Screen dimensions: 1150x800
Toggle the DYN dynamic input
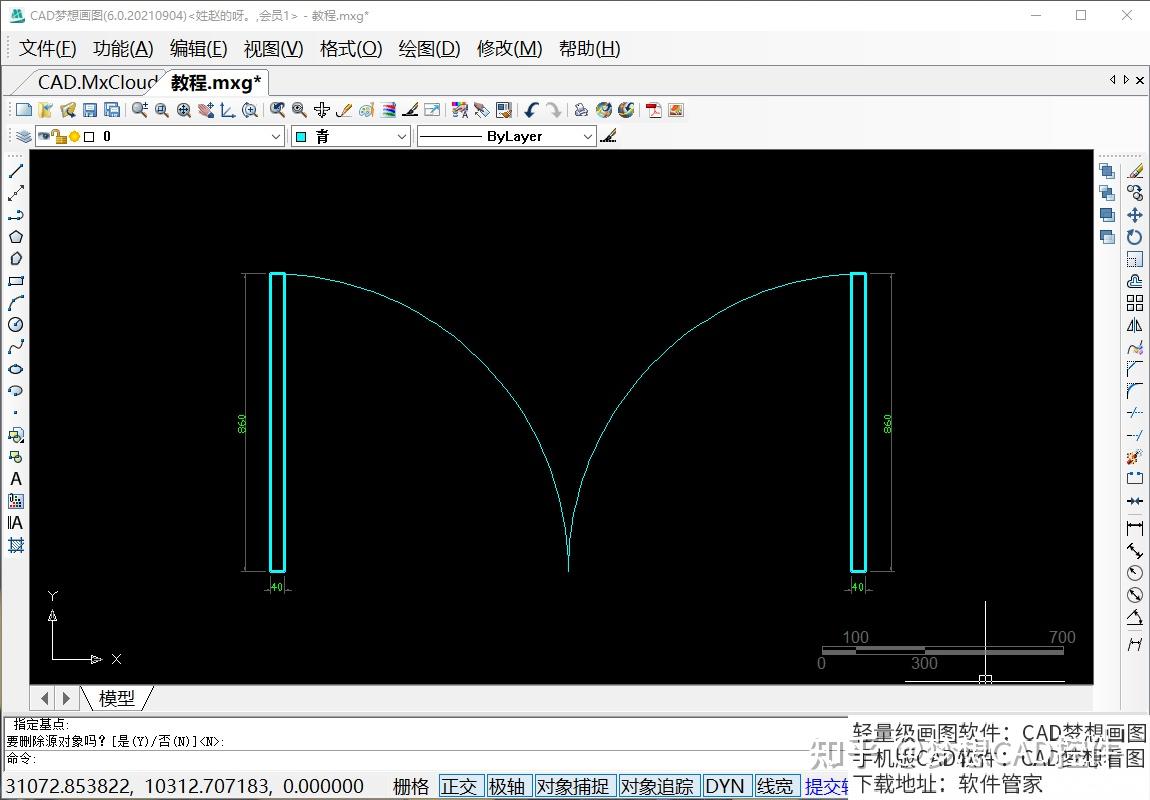coord(725,787)
